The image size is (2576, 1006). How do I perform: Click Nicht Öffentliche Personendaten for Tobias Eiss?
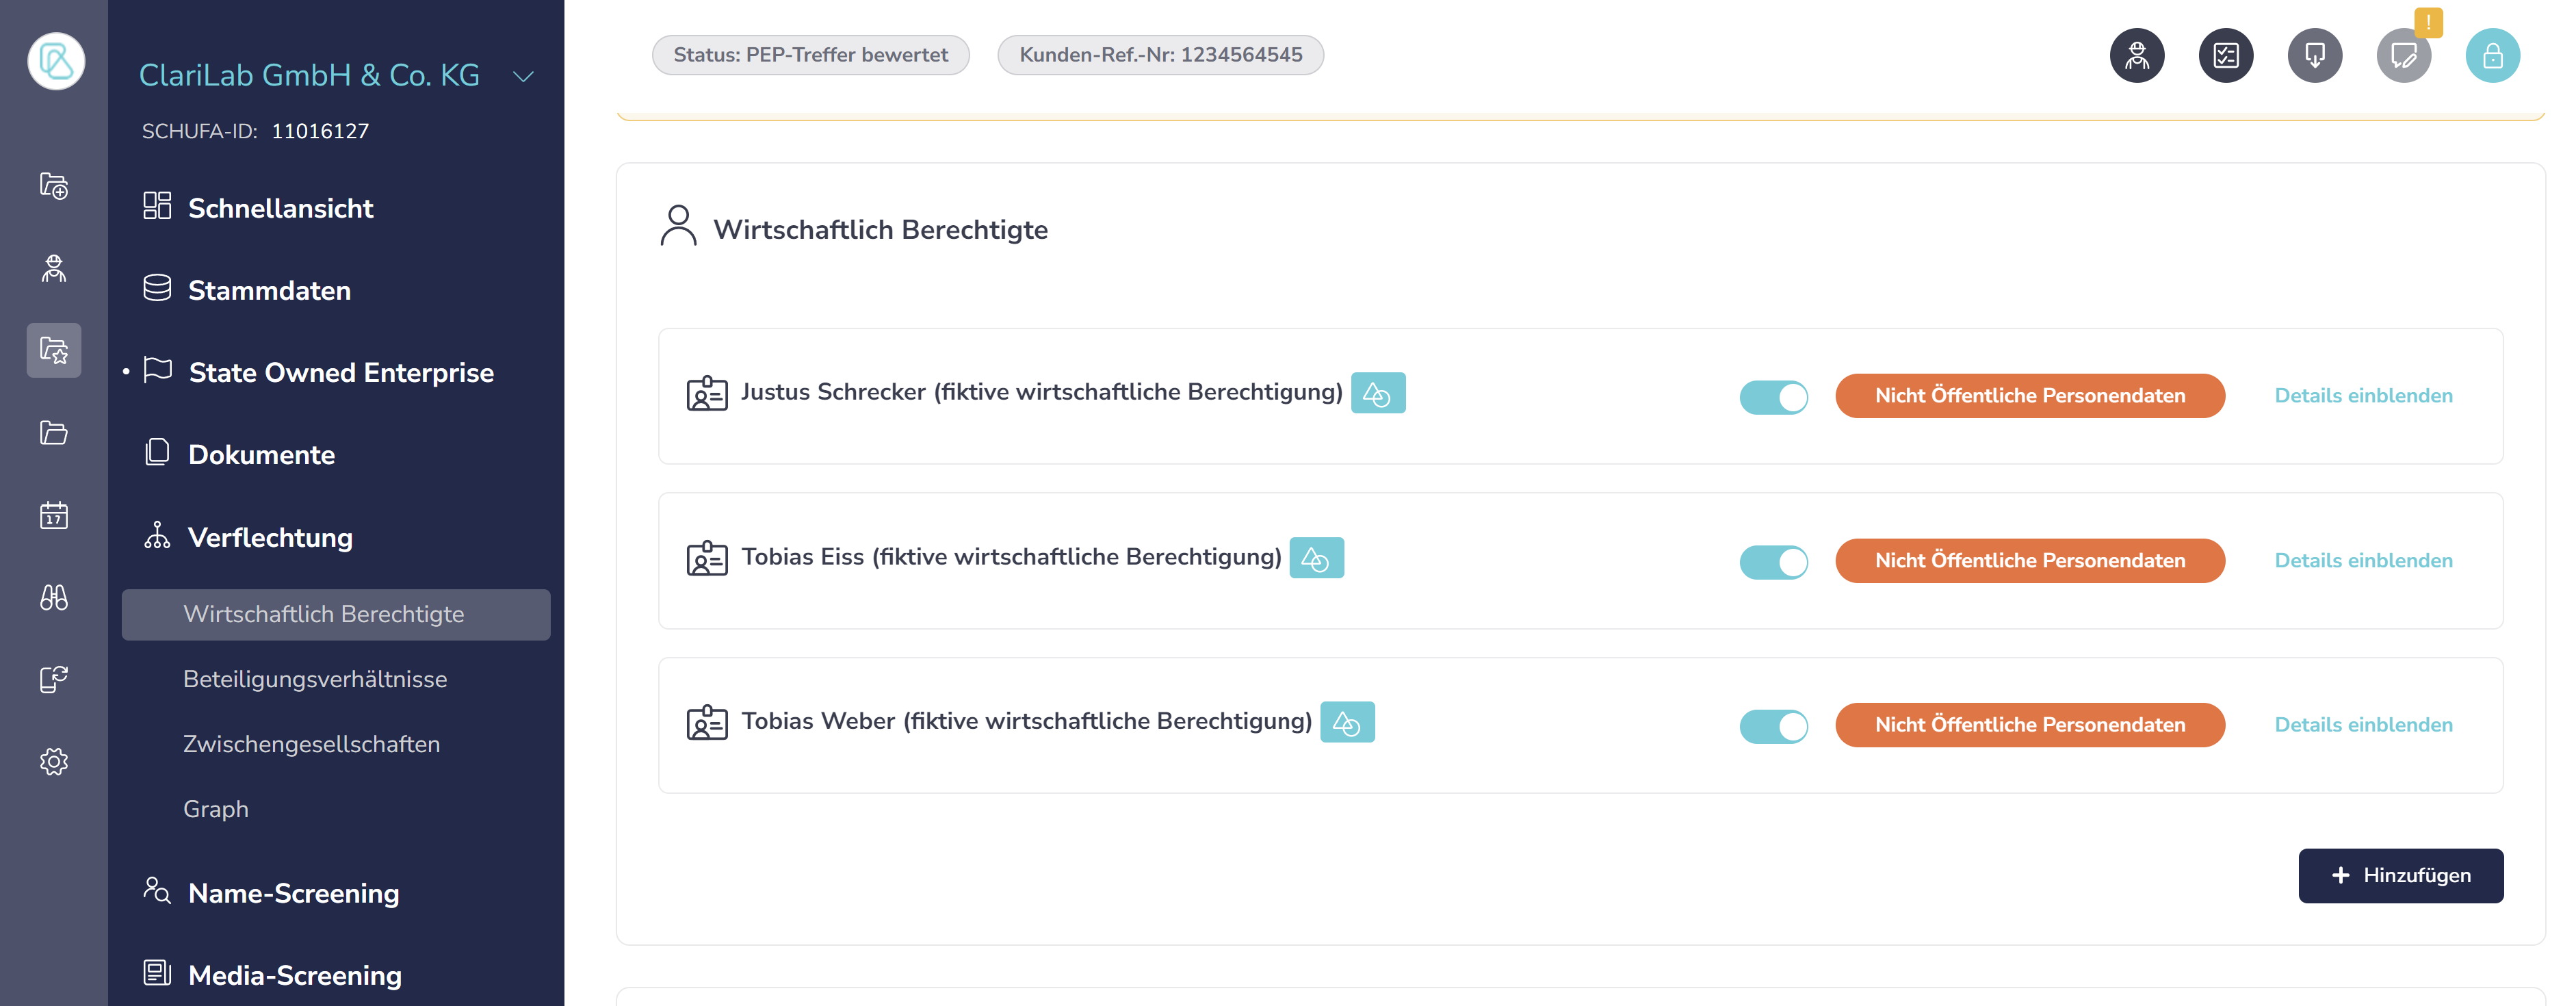pyautogui.click(x=2030, y=561)
